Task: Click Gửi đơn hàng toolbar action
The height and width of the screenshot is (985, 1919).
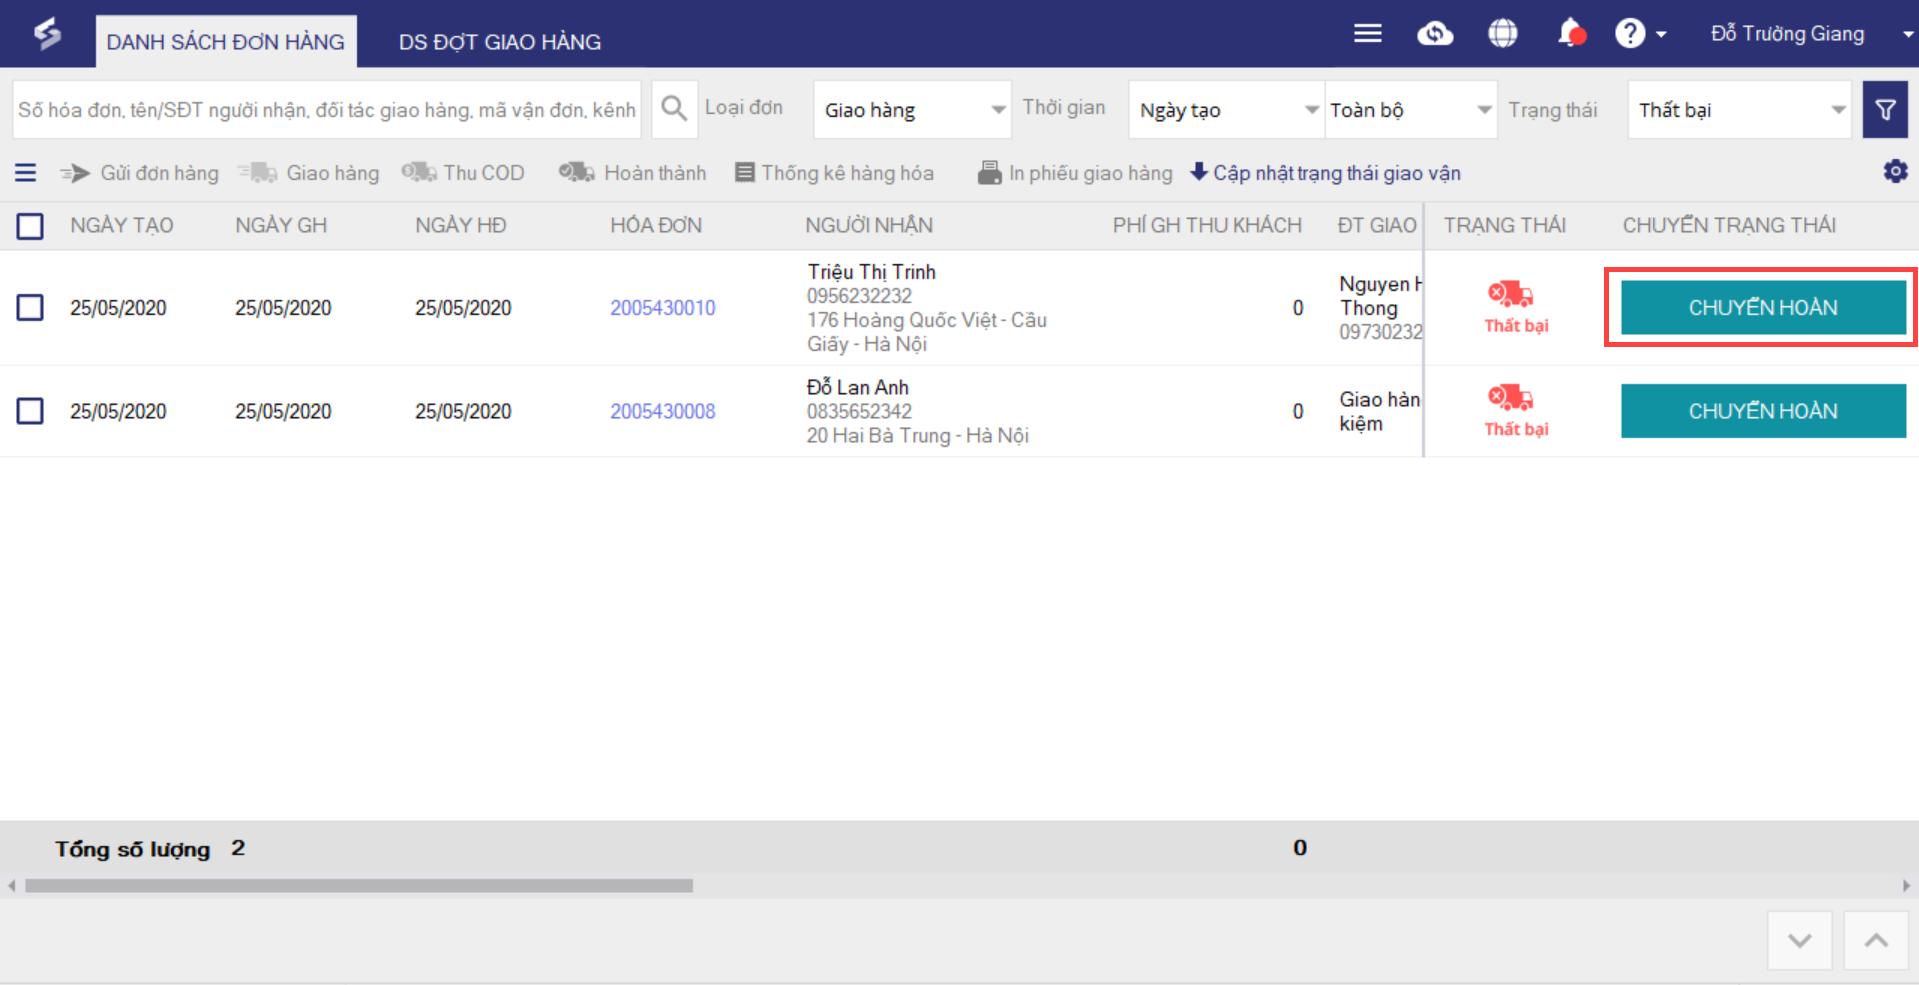Action: [x=139, y=173]
